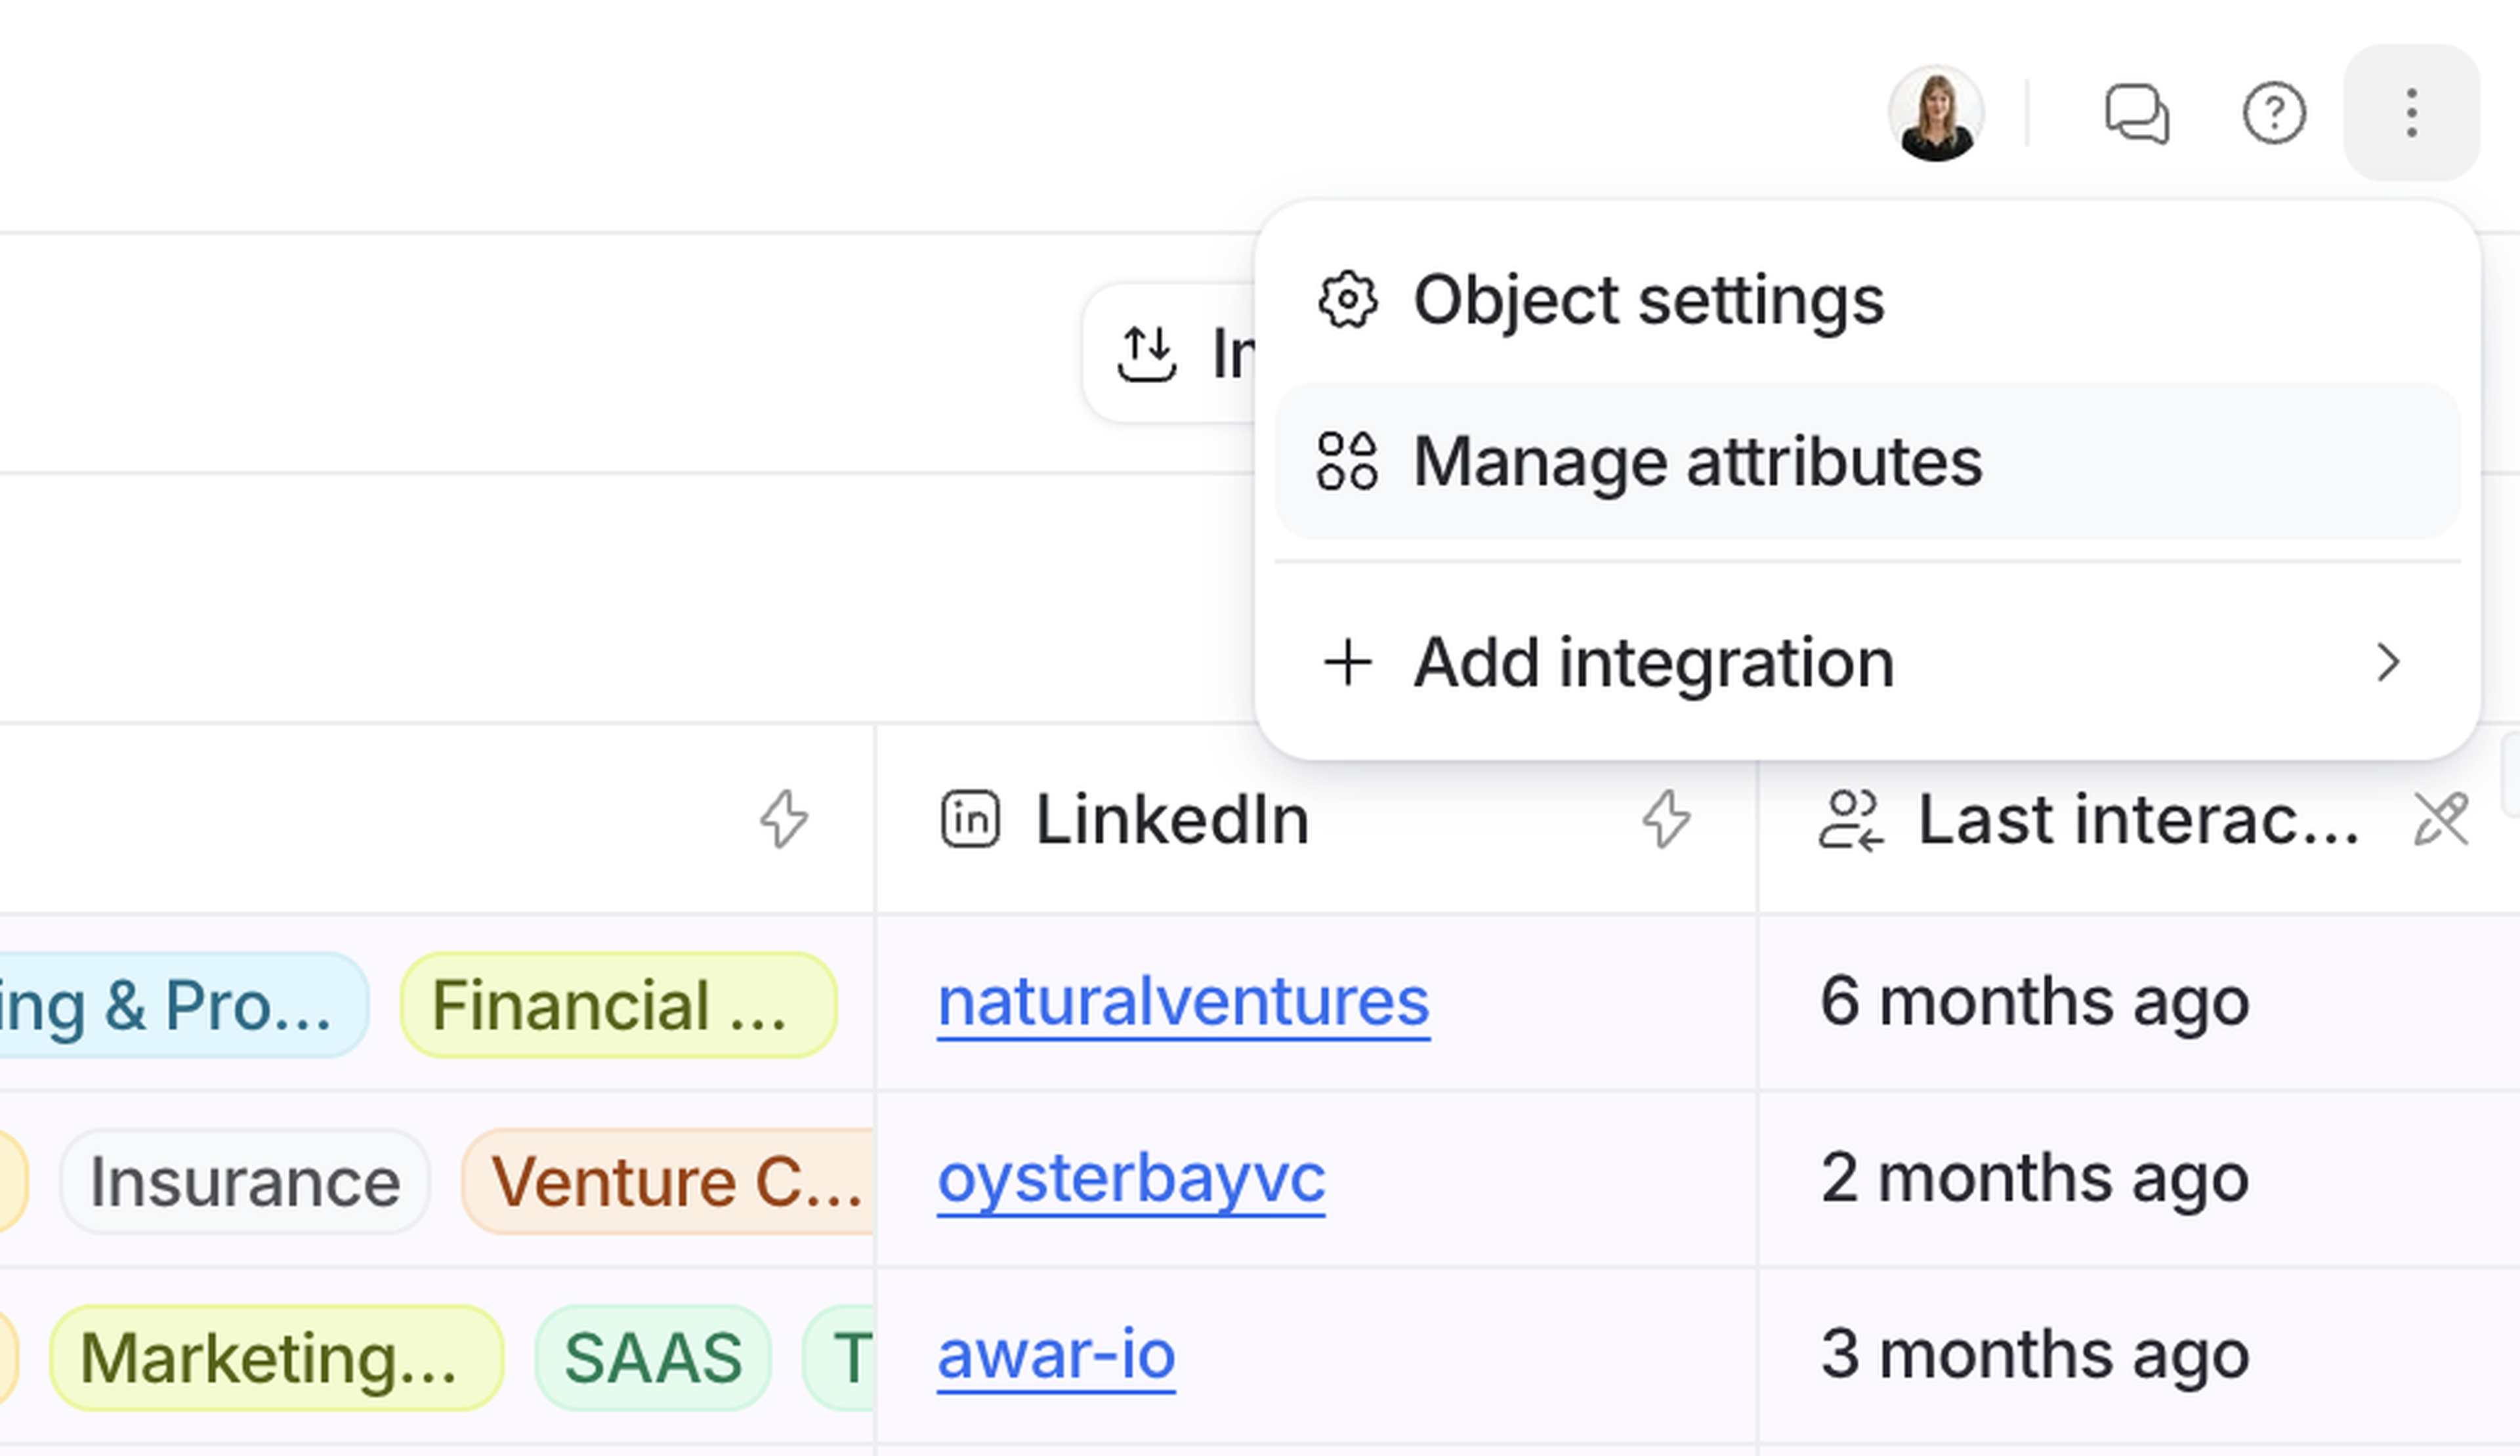
Task: Click the user profile avatar
Action: click(1935, 114)
